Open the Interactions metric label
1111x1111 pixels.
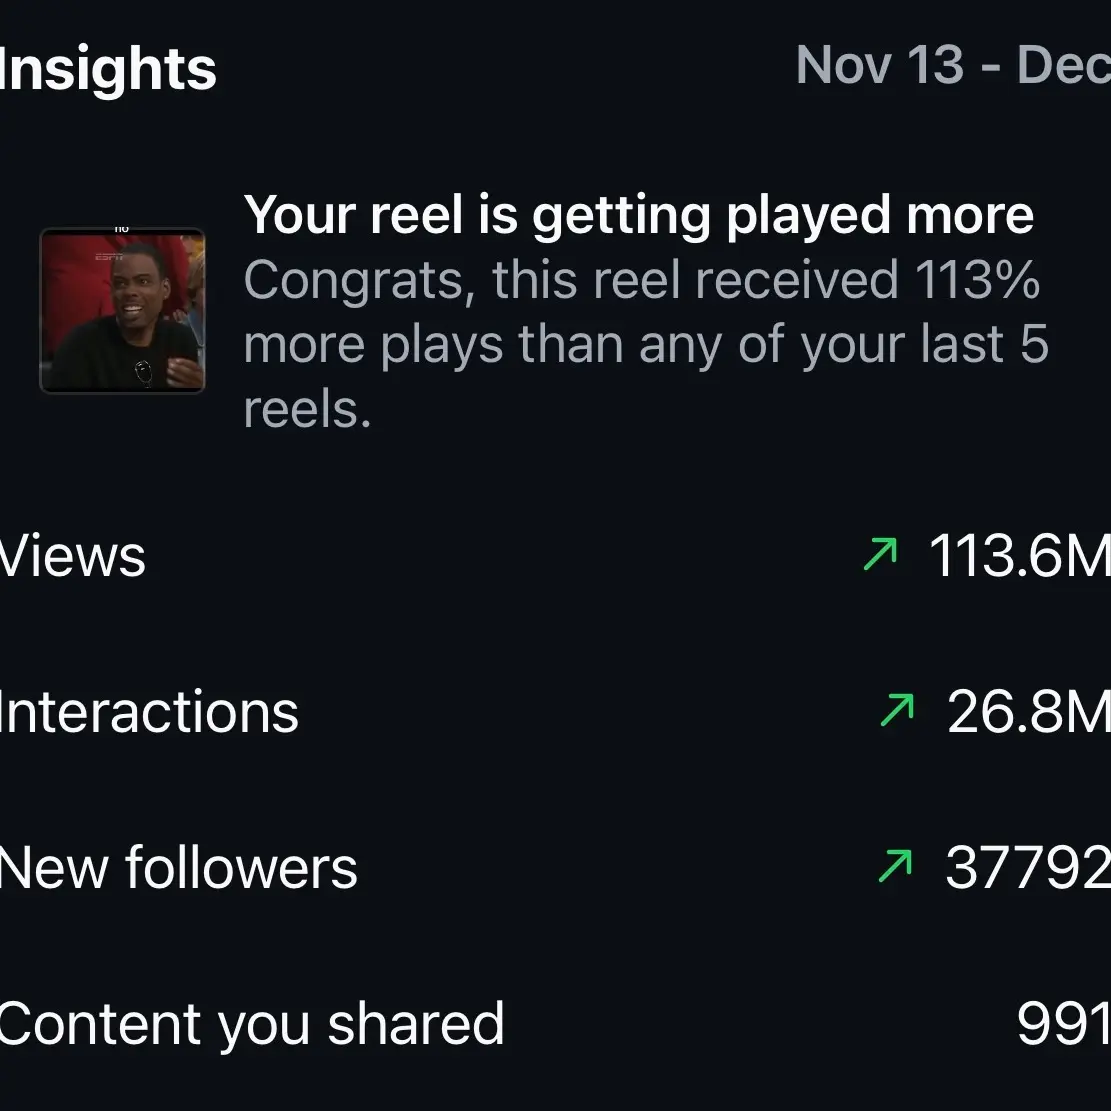tap(149, 712)
